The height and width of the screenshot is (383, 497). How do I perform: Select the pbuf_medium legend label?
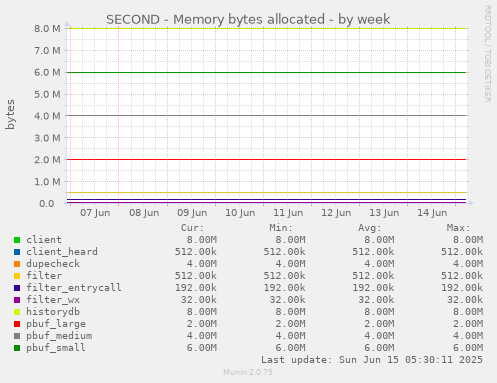[x=59, y=336]
